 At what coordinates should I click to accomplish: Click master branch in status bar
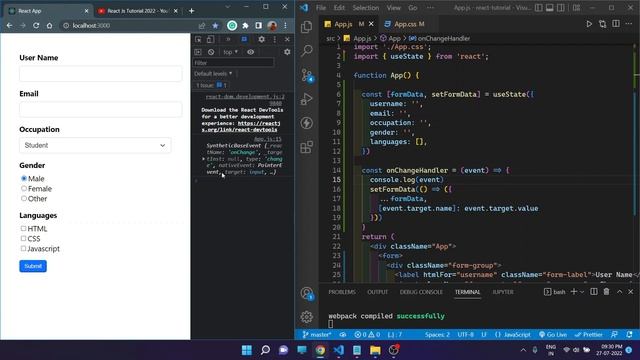point(317,335)
